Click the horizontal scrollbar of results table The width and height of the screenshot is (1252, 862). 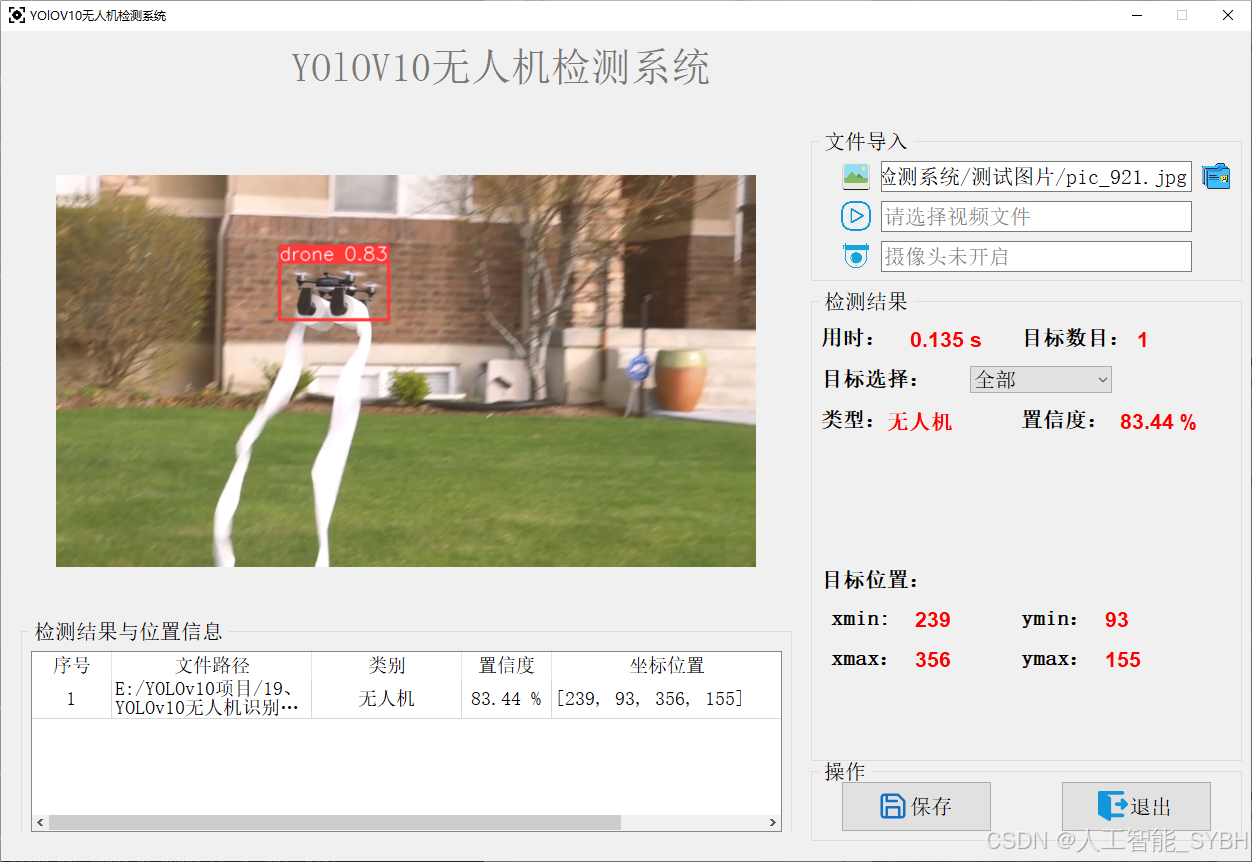[x=334, y=822]
